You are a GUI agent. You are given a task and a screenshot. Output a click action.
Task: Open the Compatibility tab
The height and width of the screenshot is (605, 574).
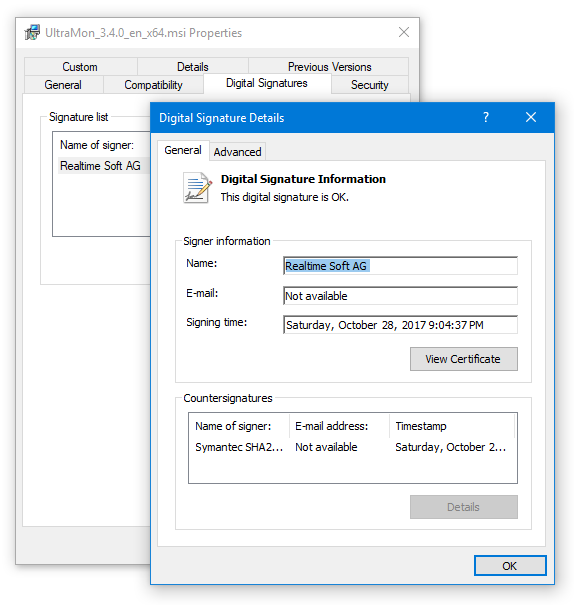(153, 84)
